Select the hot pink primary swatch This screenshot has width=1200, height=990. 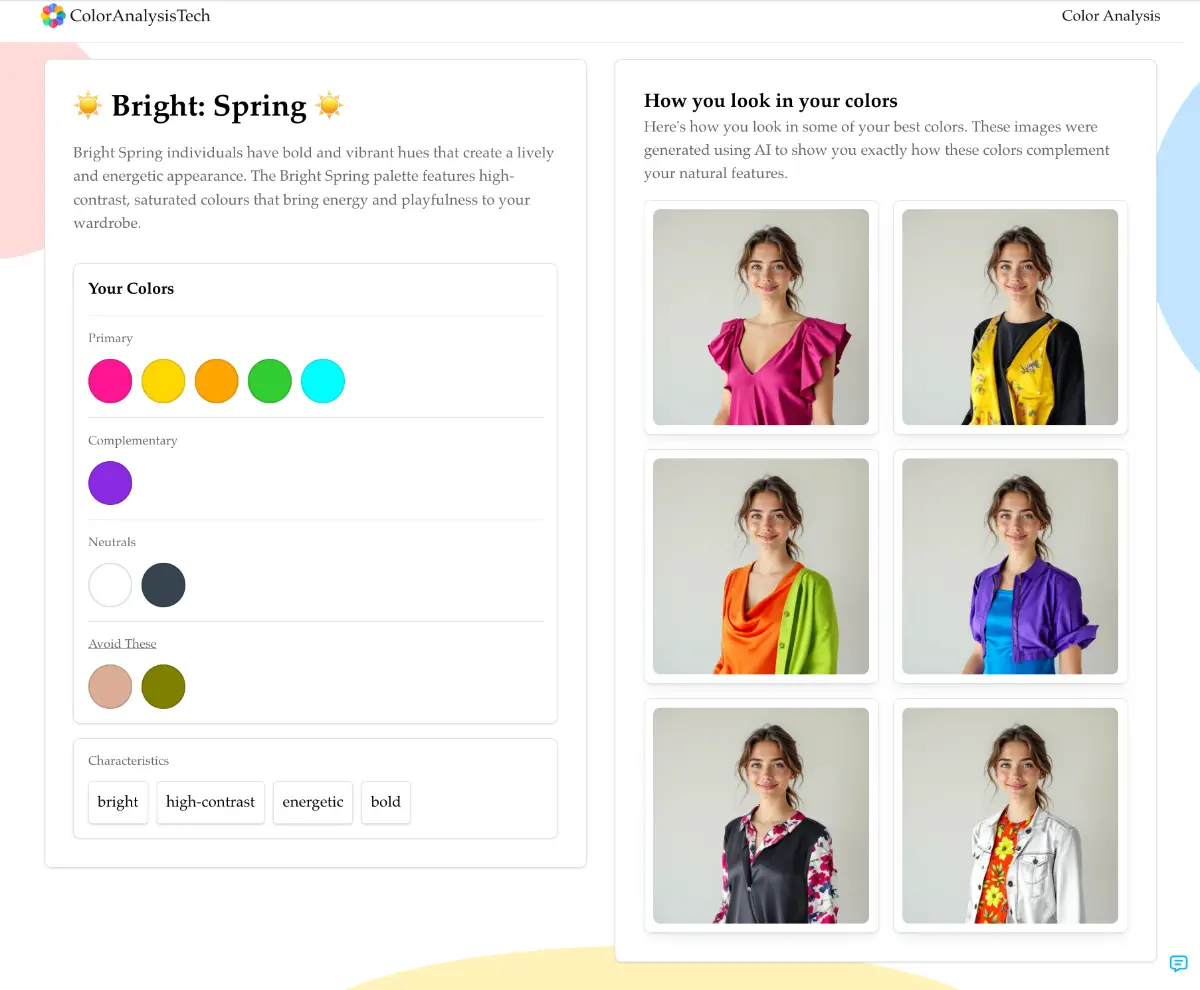[x=110, y=381]
